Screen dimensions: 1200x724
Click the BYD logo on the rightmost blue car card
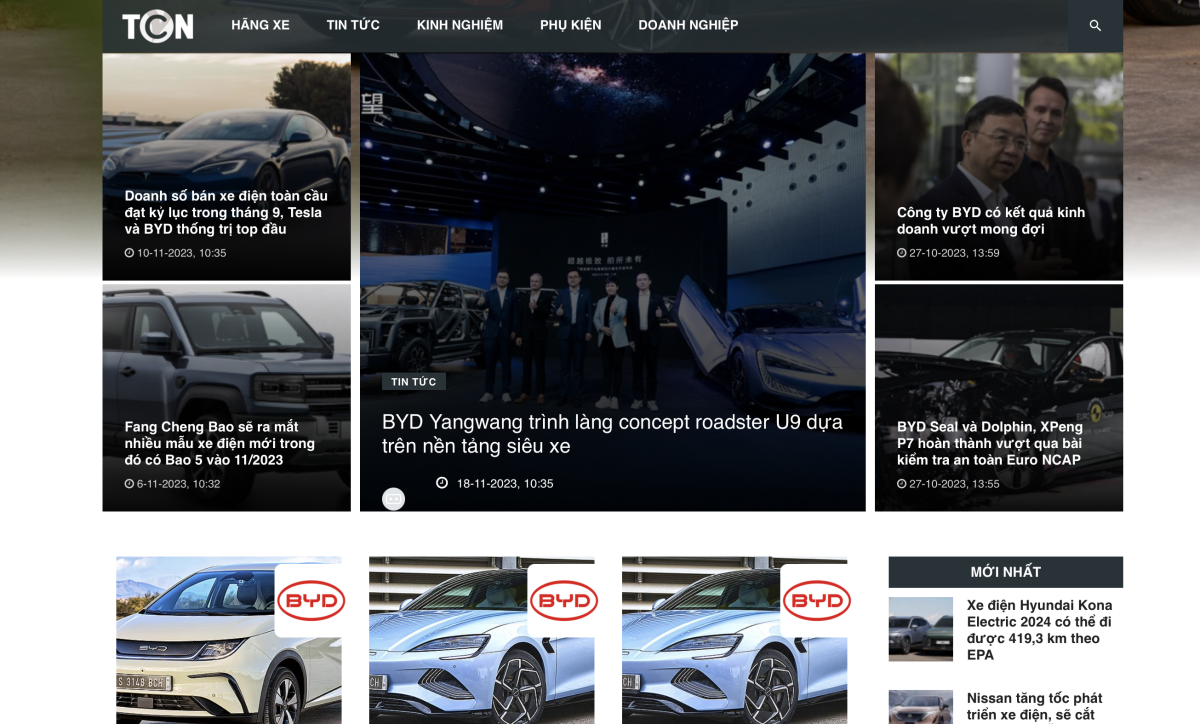[816, 601]
